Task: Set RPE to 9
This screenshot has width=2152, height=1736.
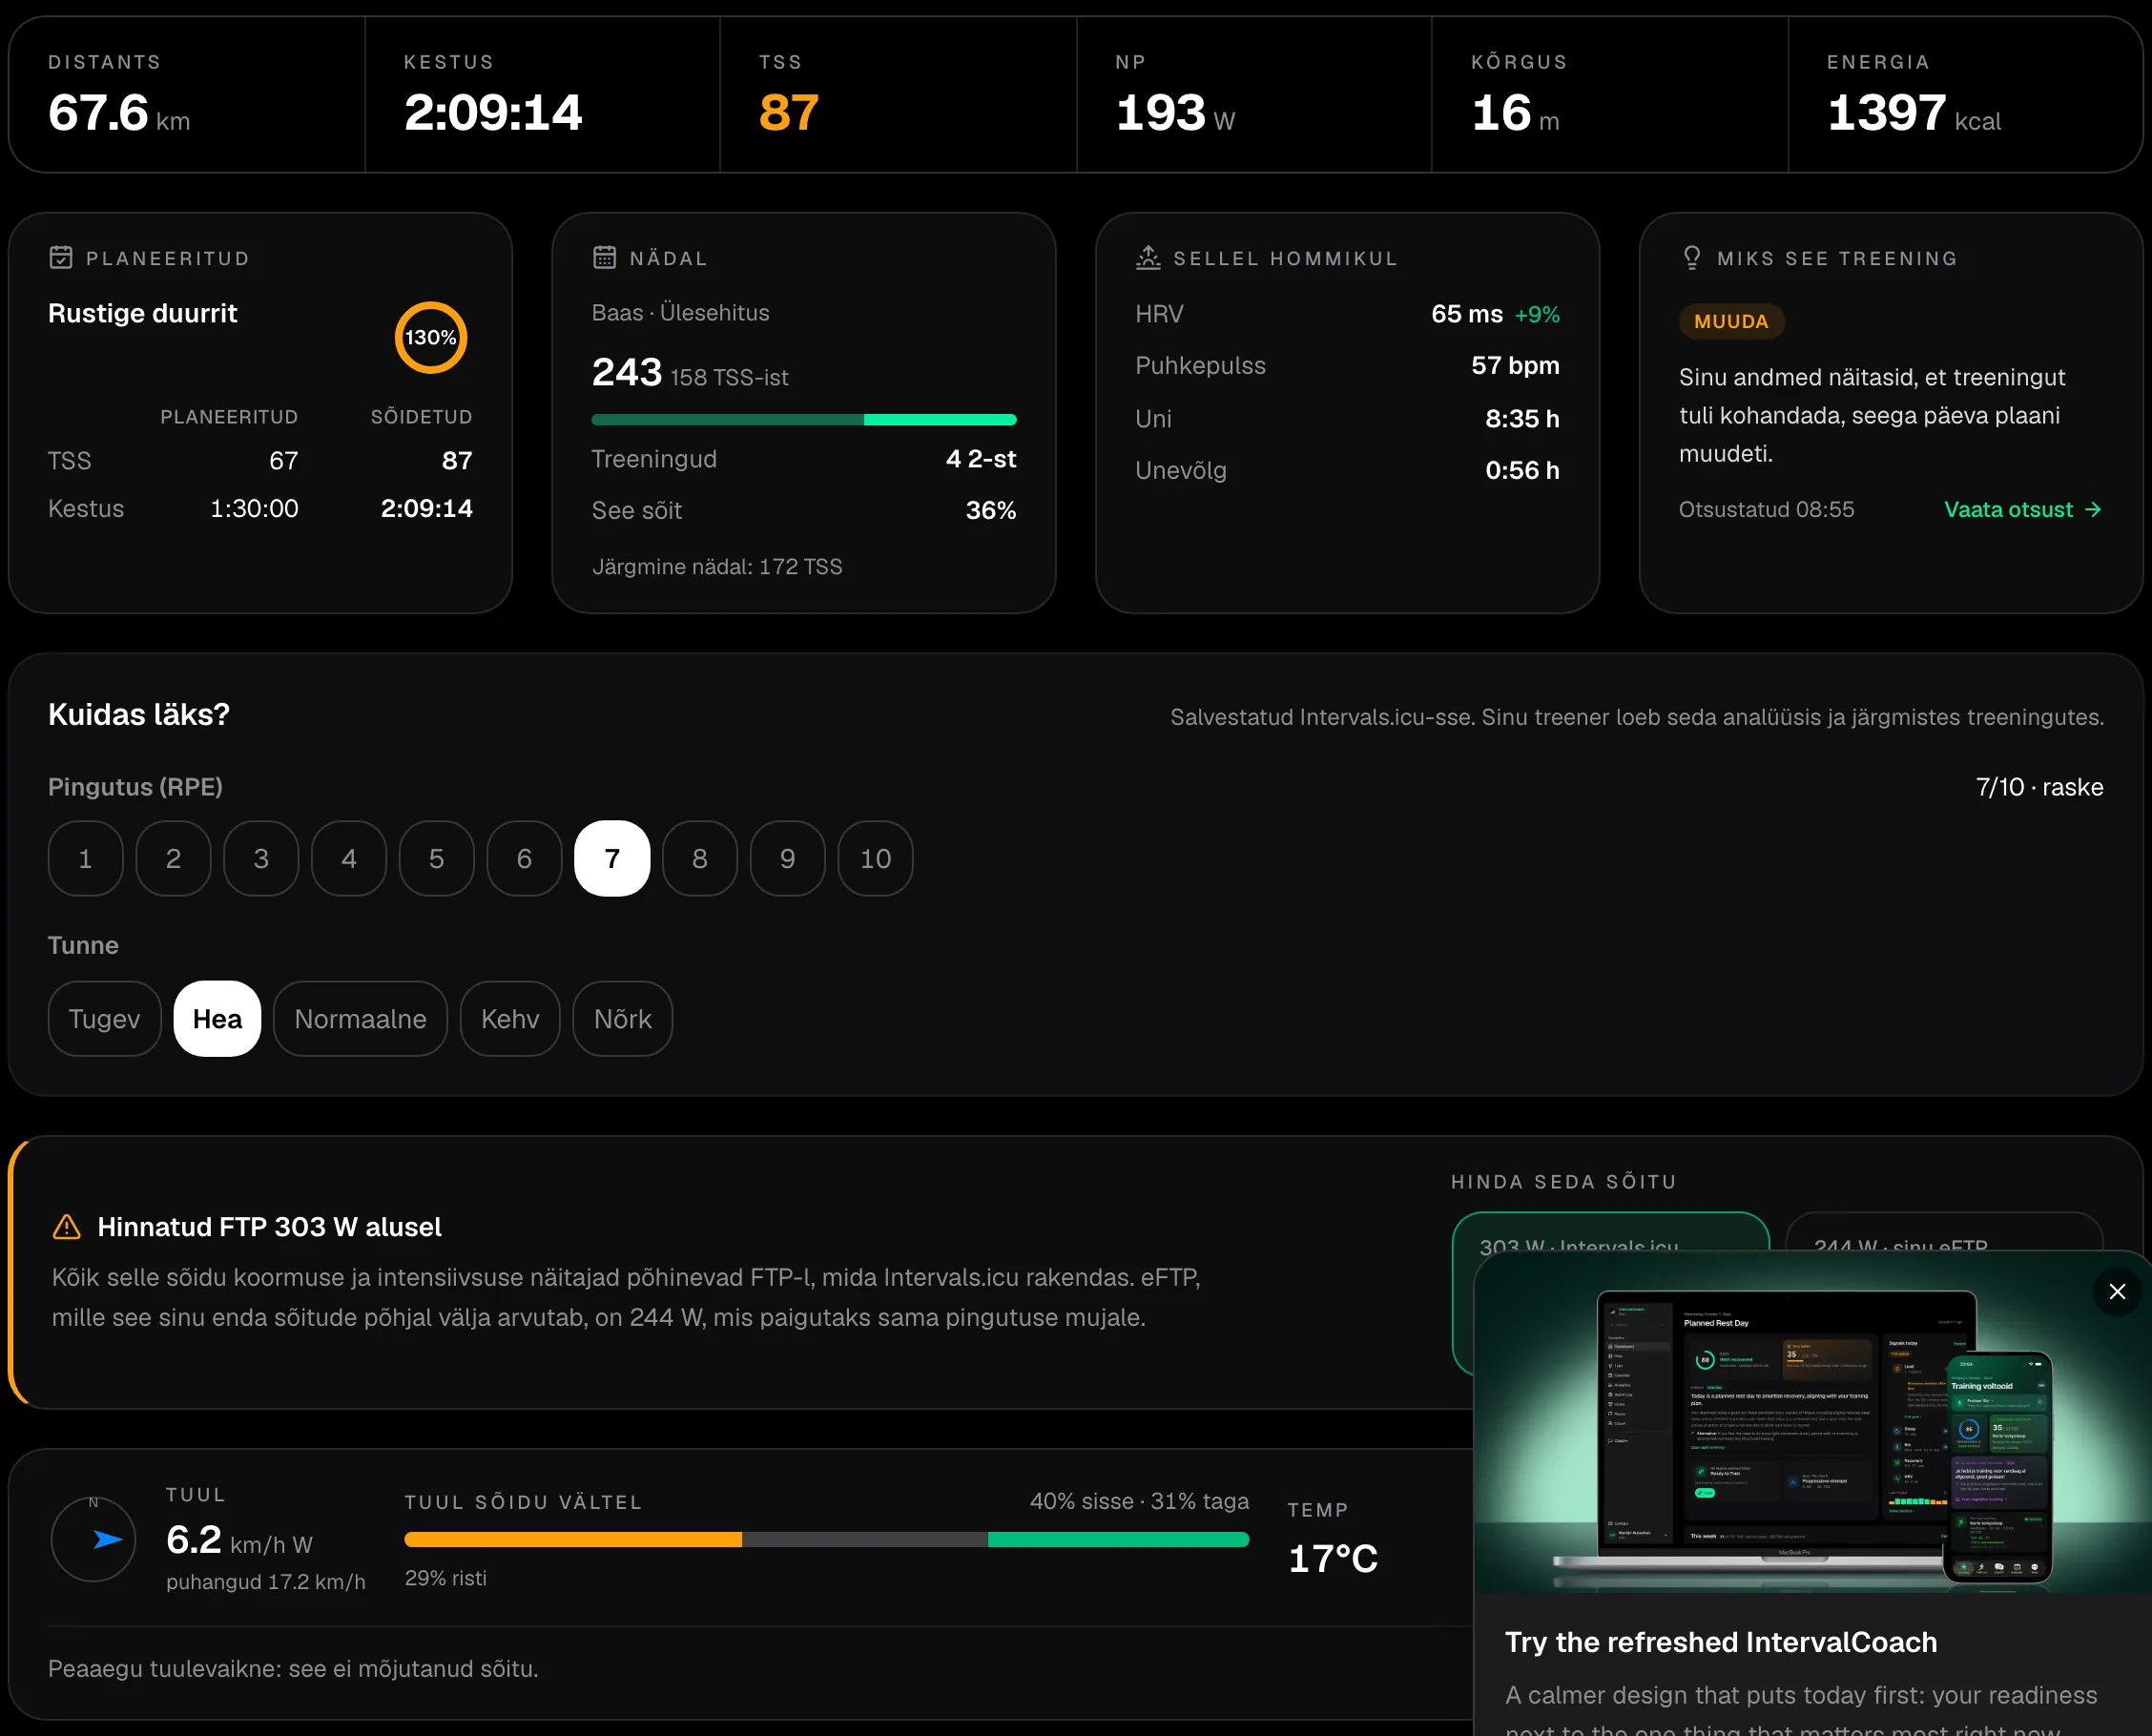Action: (x=788, y=859)
